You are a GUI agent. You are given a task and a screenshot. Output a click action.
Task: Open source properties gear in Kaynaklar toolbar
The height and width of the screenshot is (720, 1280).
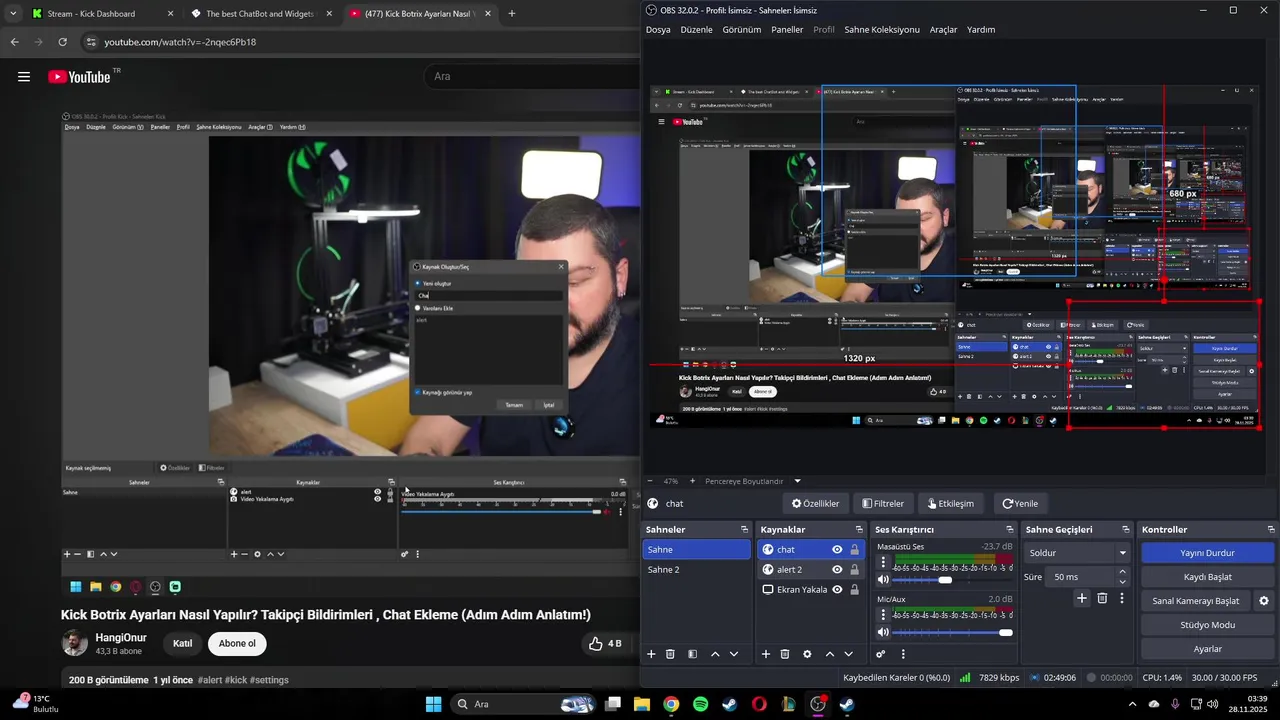point(807,654)
